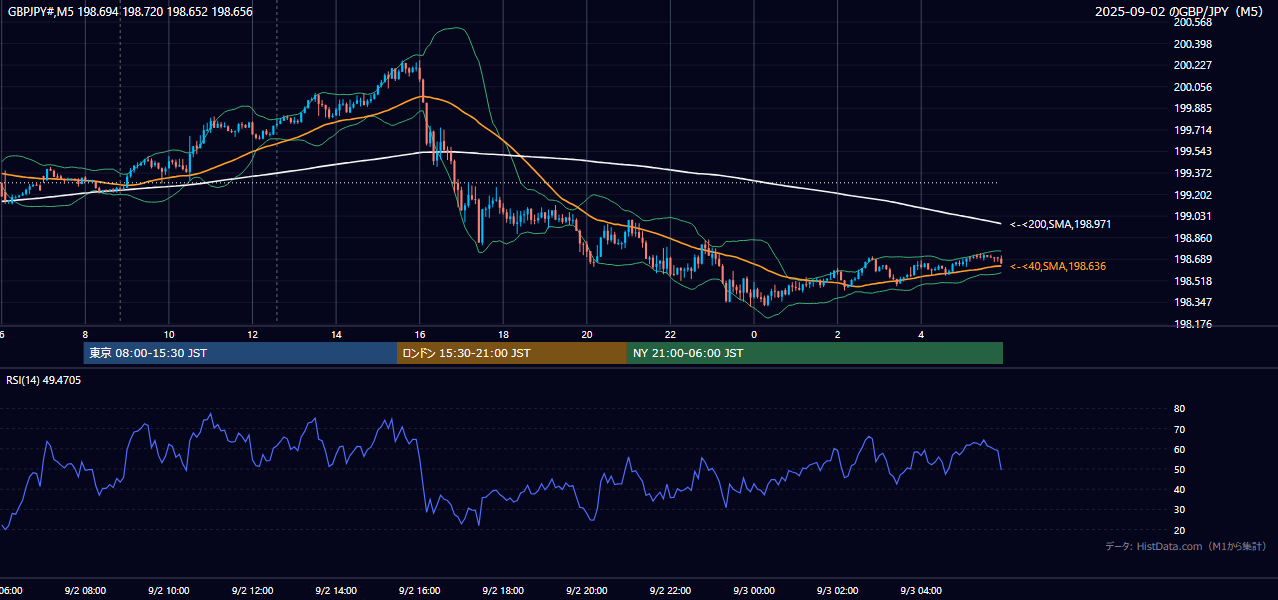Click RSI axis level 80
The height and width of the screenshot is (600, 1278).
click(x=1179, y=409)
